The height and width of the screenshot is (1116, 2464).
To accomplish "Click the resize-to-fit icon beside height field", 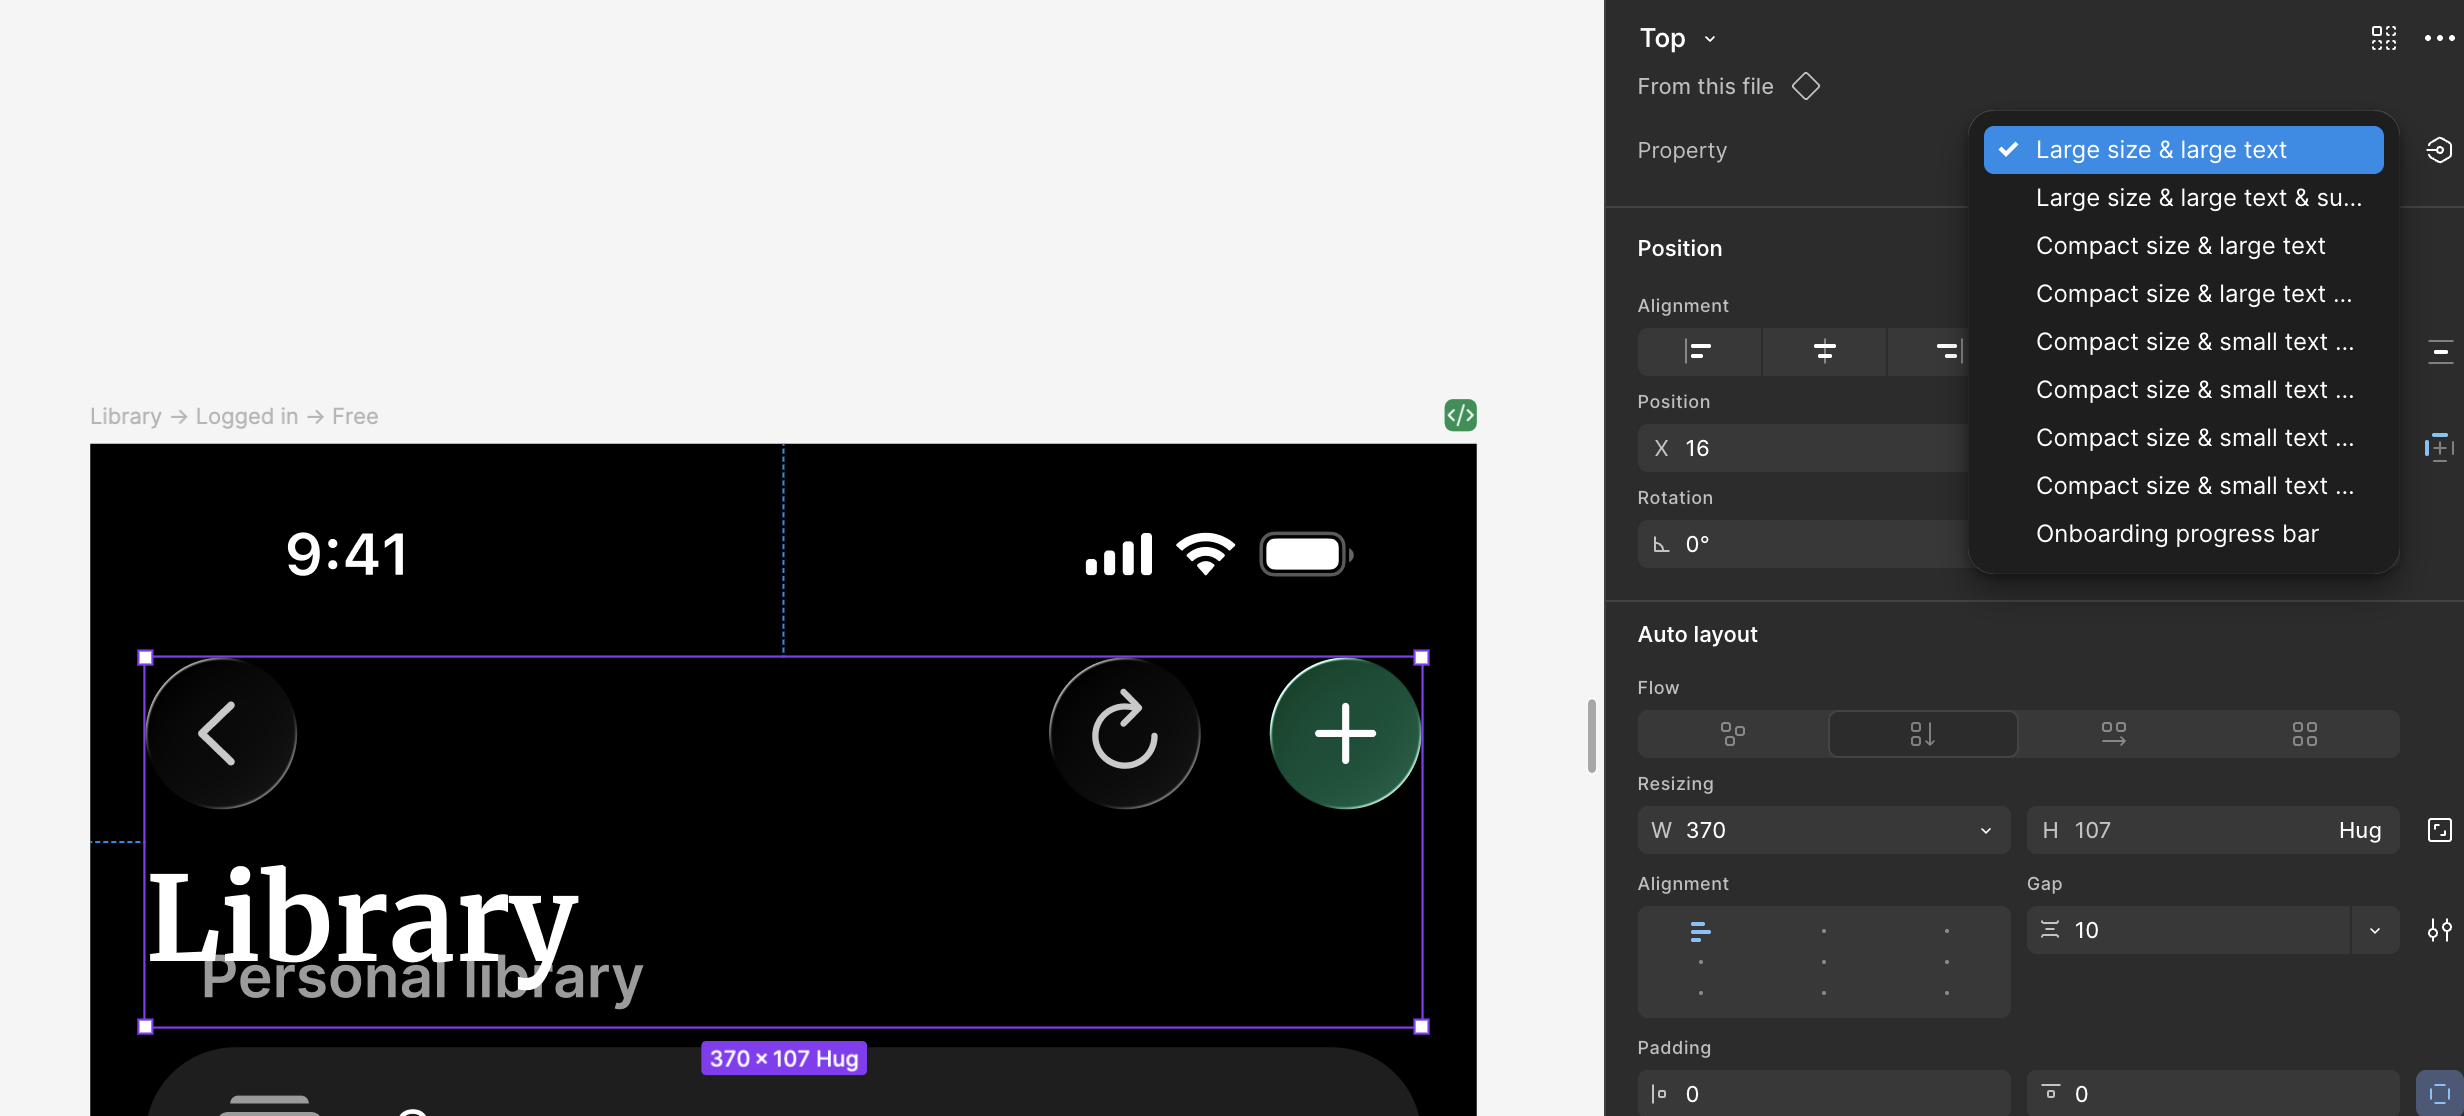I will [2439, 830].
